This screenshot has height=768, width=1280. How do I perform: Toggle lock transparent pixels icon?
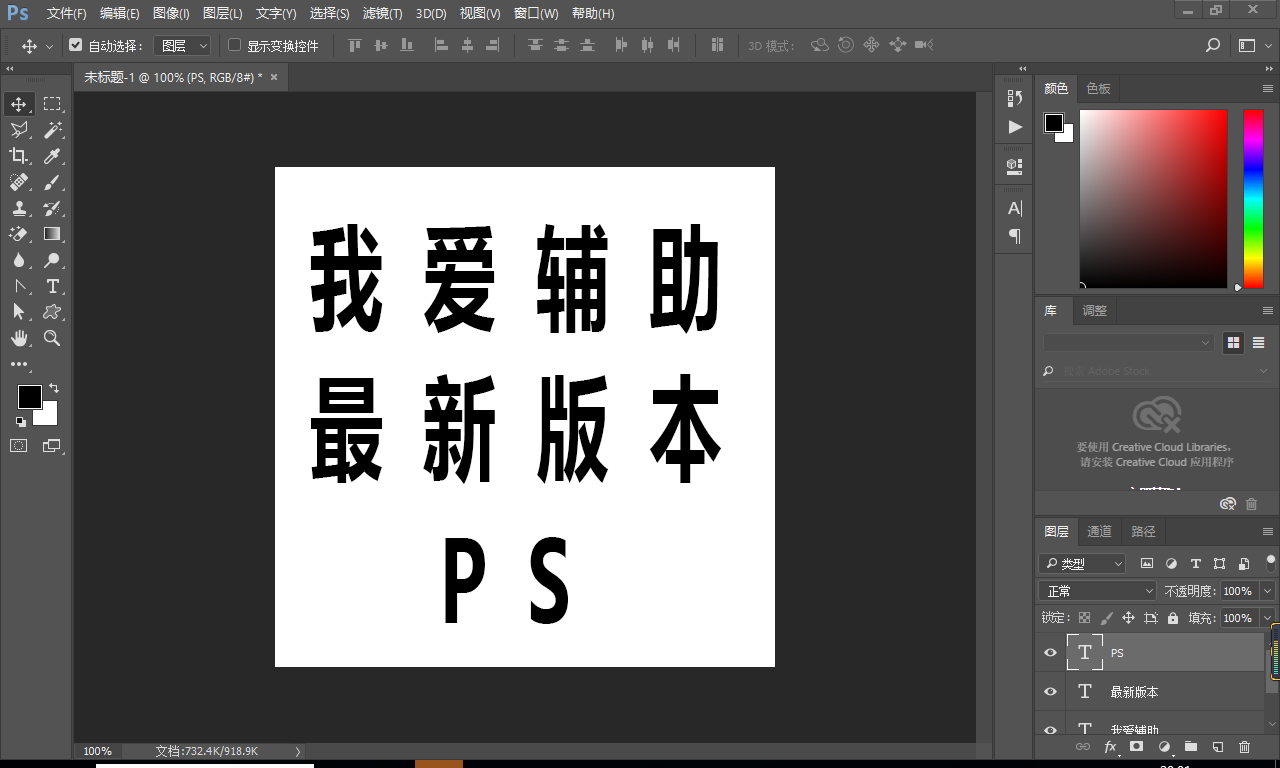click(1084, 618)
